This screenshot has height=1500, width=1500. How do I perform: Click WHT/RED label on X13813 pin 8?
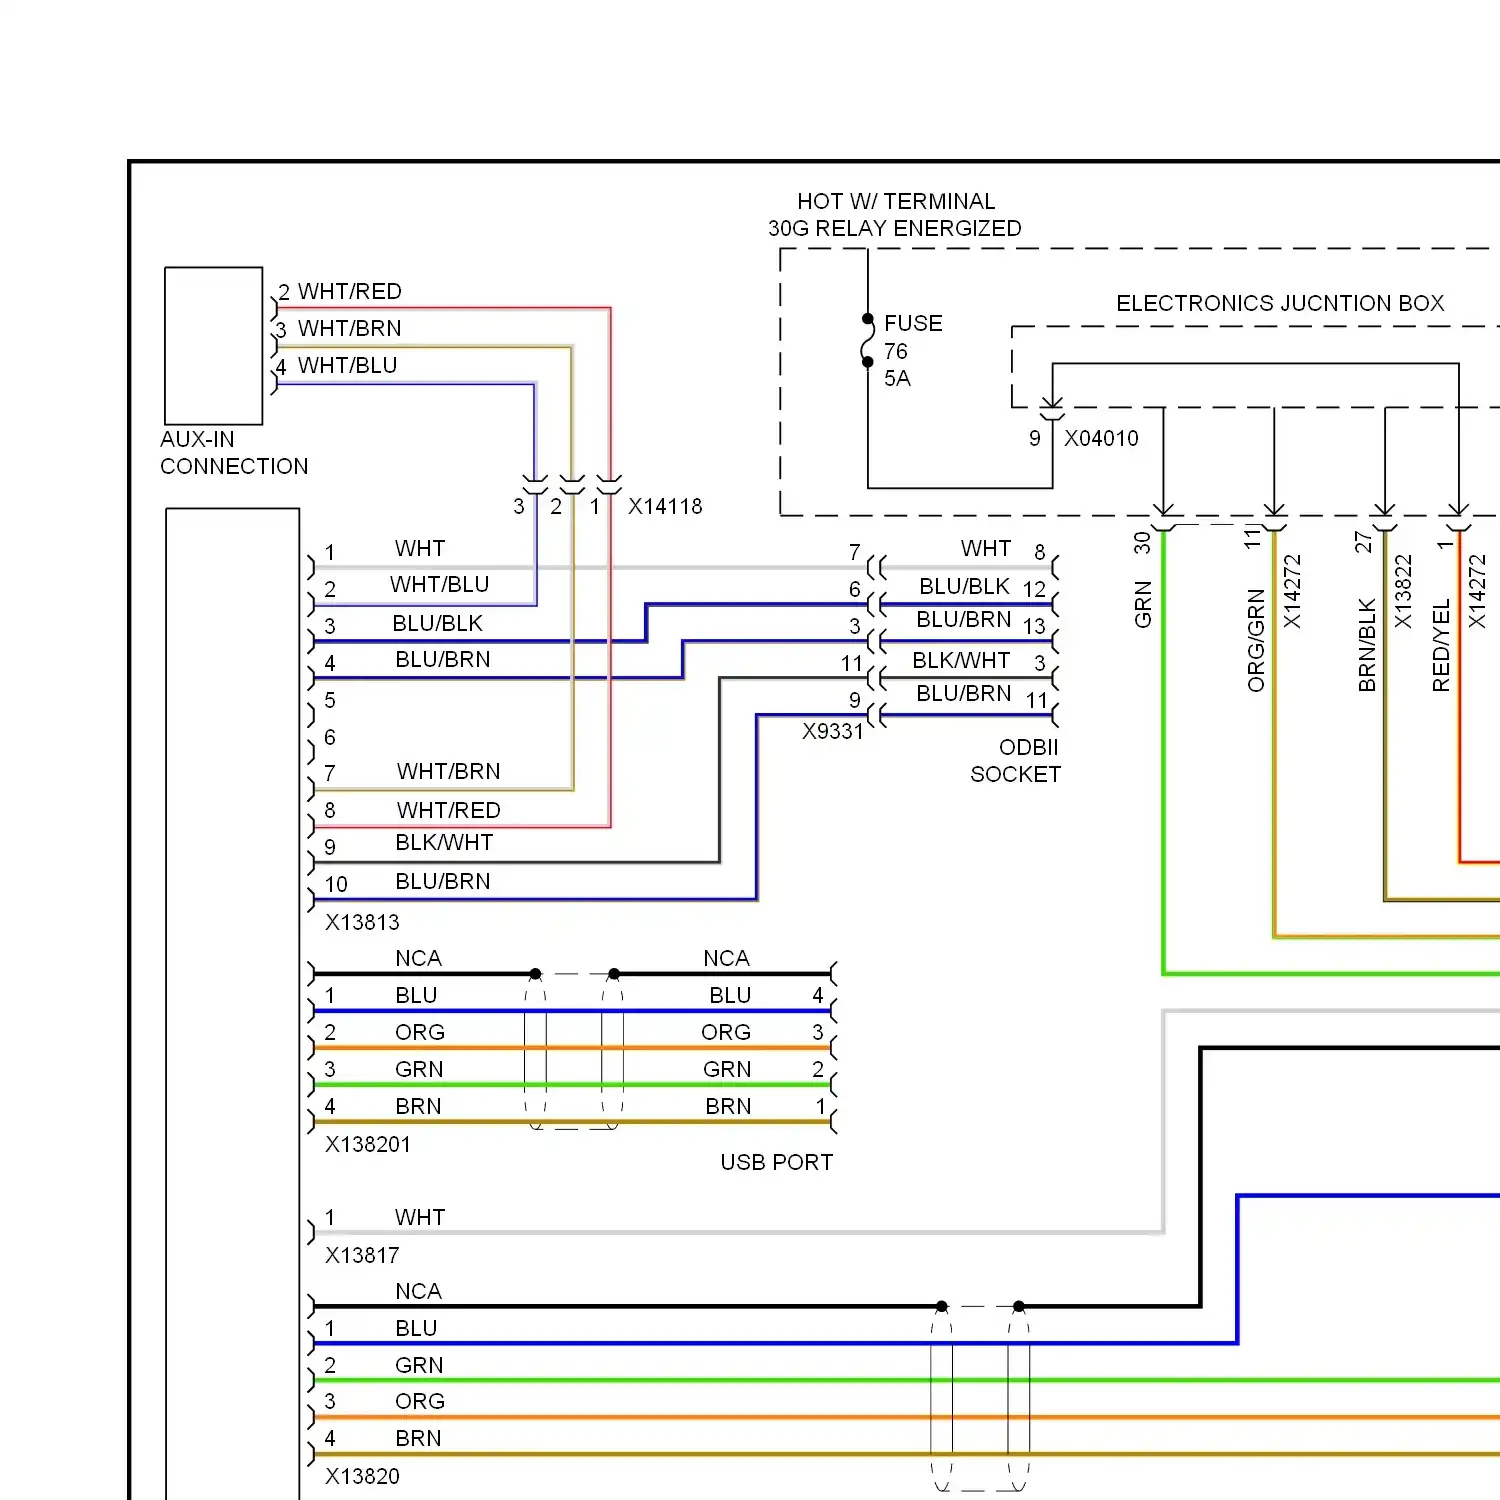[x=449, y=810]
